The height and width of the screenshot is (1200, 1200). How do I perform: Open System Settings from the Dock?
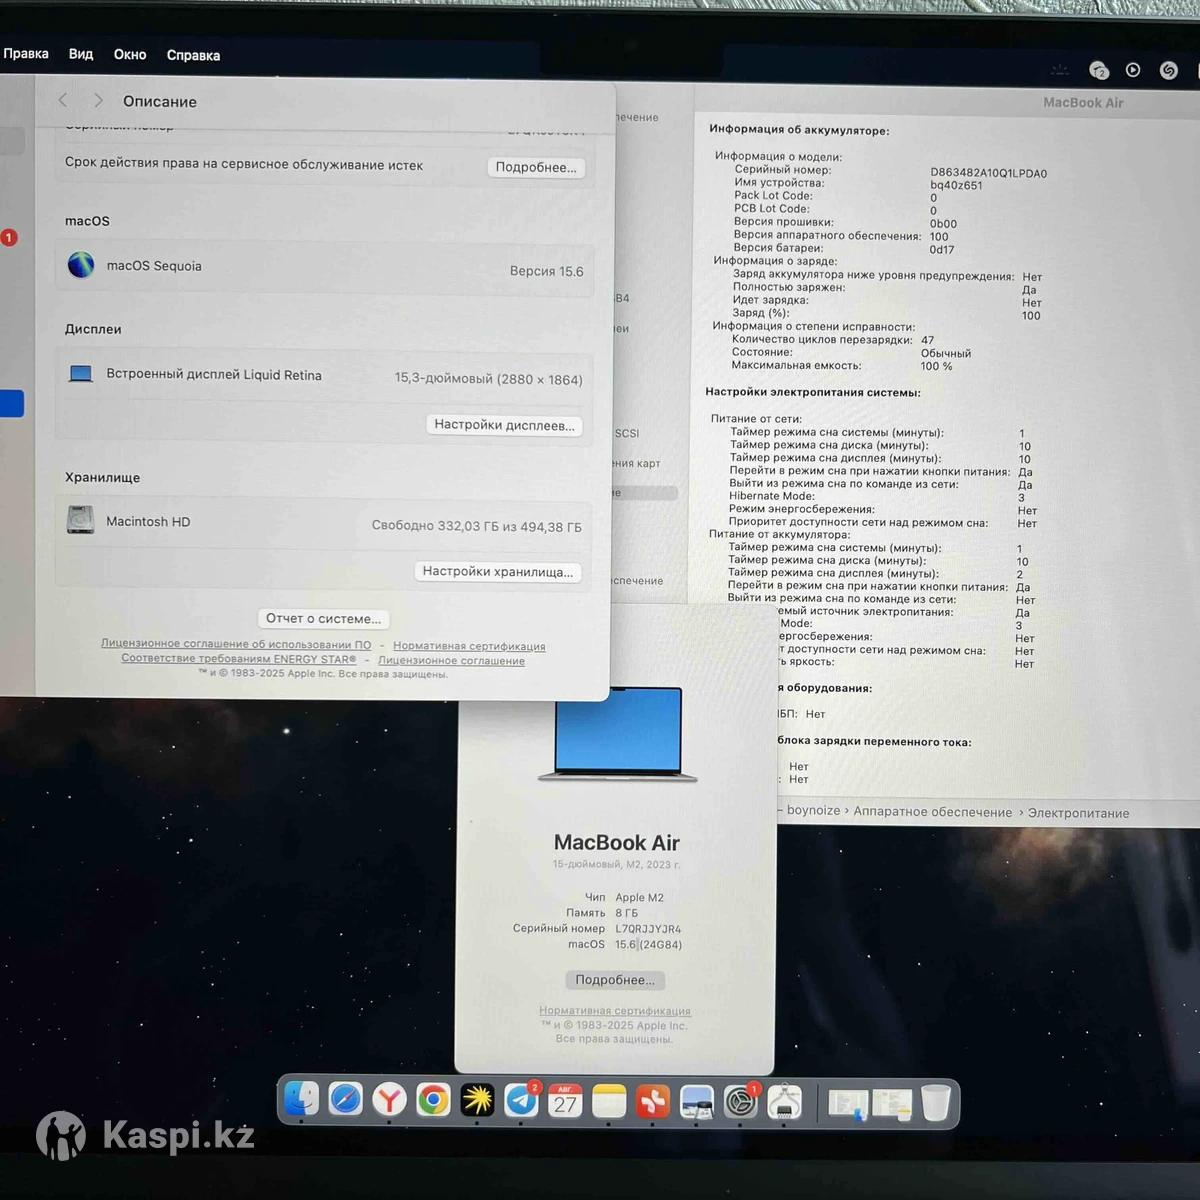[741, 1102]
